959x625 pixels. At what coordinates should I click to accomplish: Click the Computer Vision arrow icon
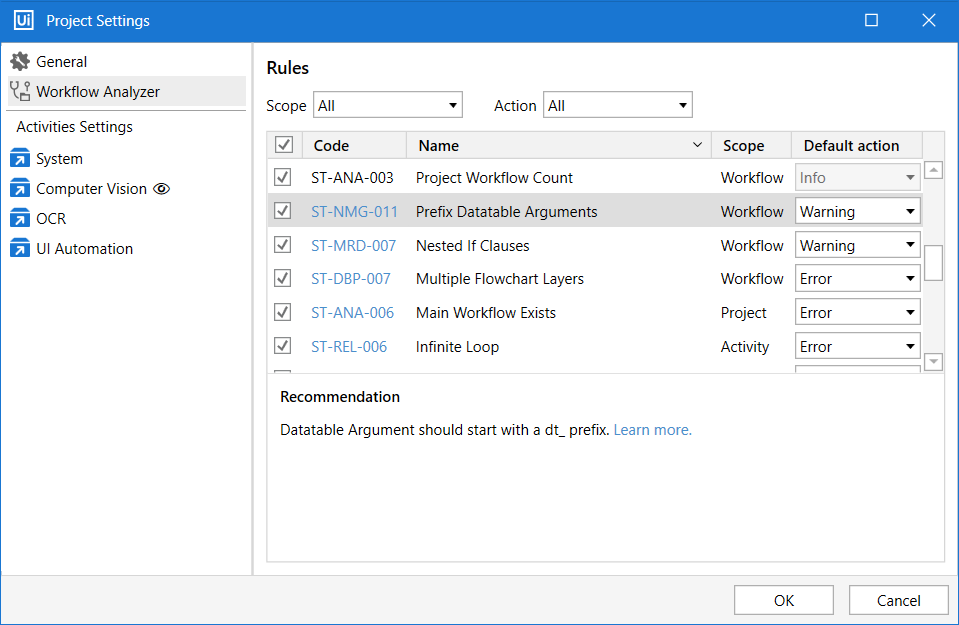click(x=20, y=189)
